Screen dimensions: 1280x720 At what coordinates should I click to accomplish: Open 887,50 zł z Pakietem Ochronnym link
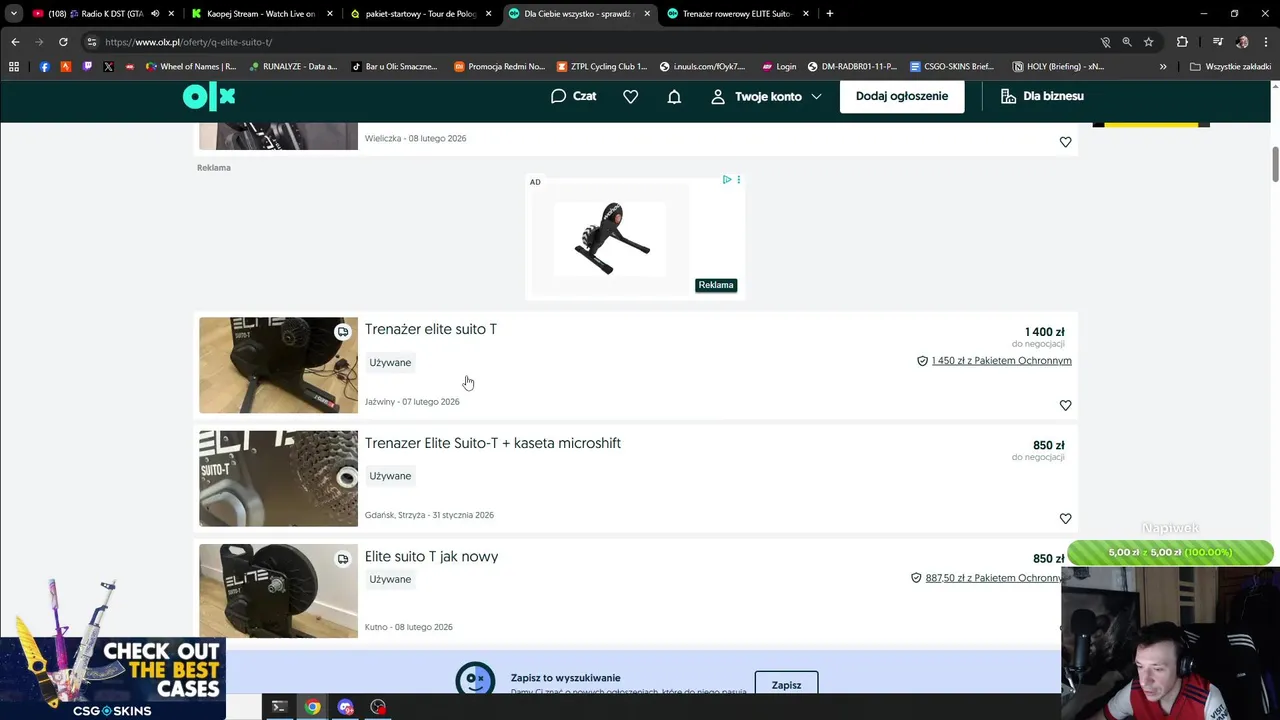point(994,578)
